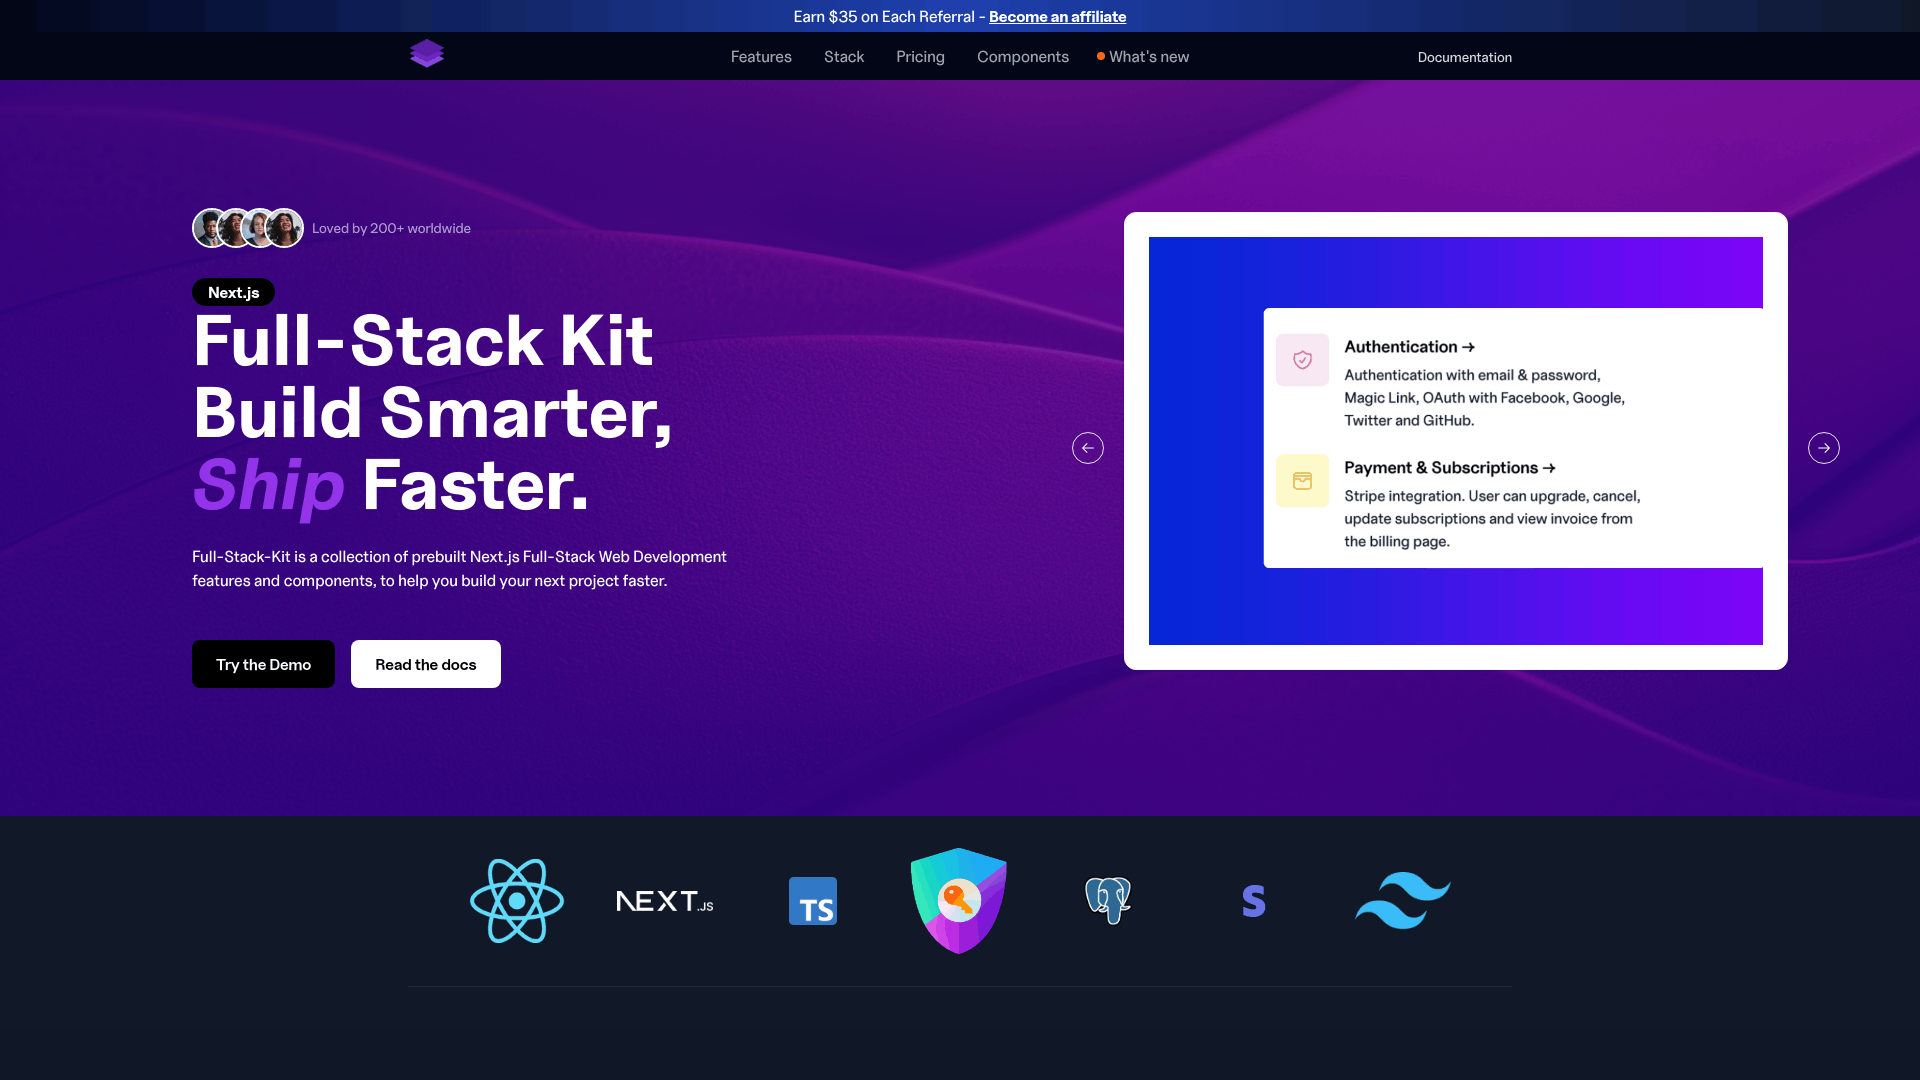Click the pink shield Authentication icon
The image size is (1920, 1080).
click(x=1302, y=360)
